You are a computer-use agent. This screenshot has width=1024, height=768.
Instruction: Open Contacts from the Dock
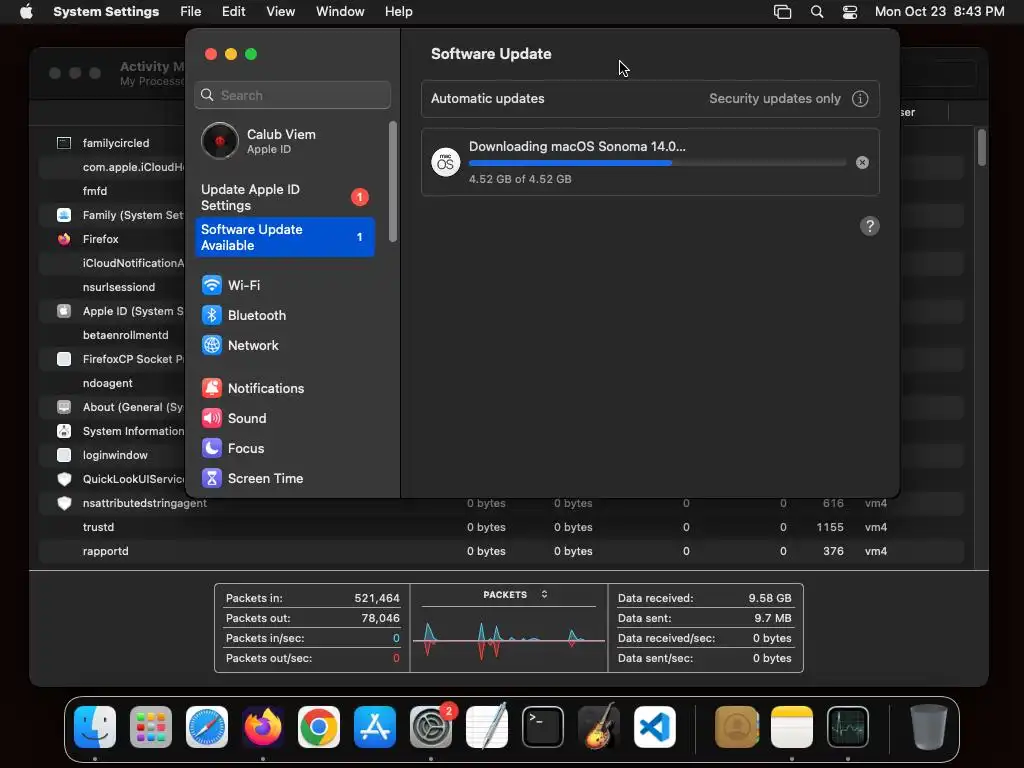(736, 727)
